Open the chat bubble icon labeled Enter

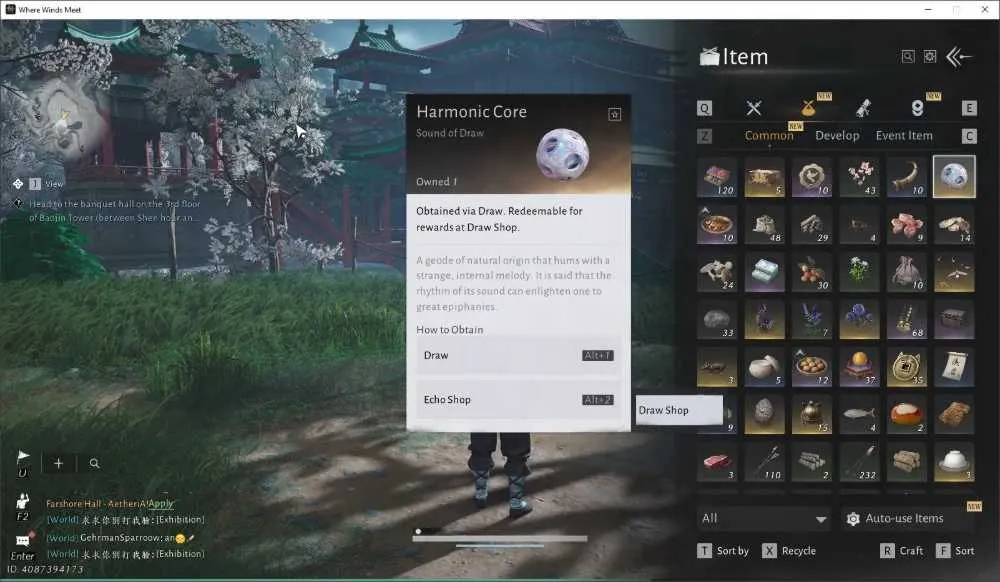(x=23, y=540)
